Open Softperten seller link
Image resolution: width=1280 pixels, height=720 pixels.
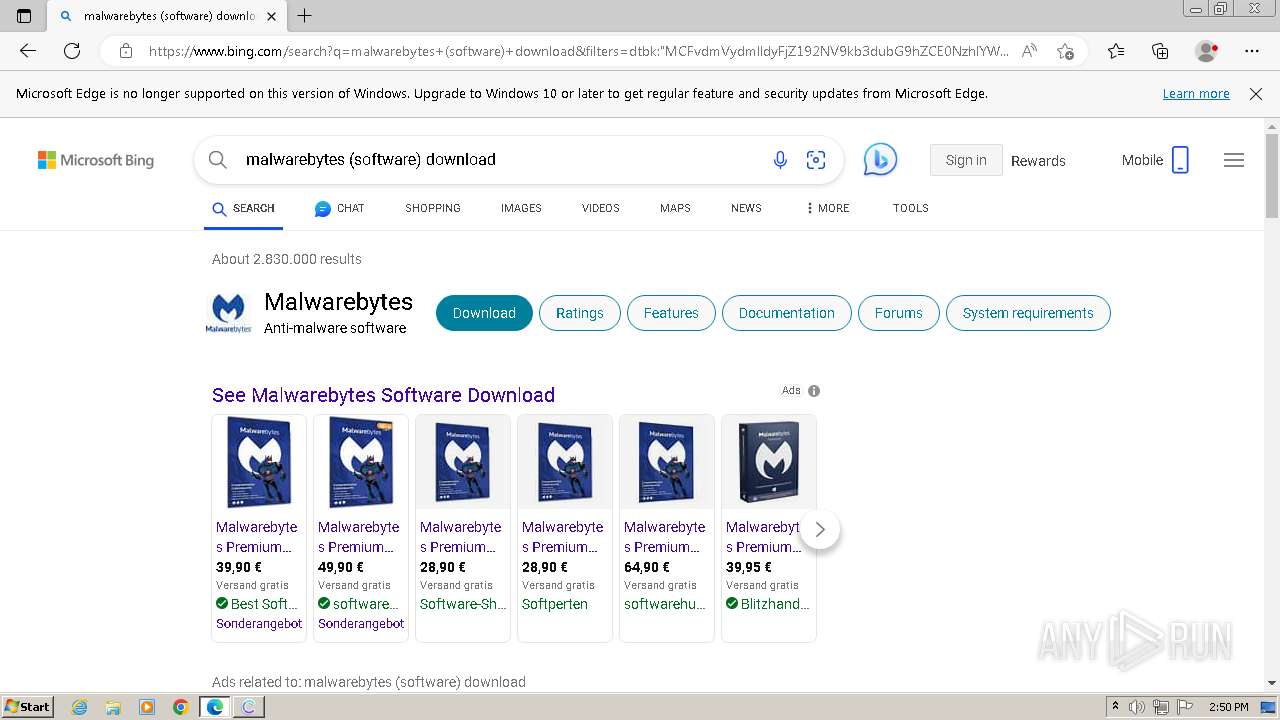(555, 604)
